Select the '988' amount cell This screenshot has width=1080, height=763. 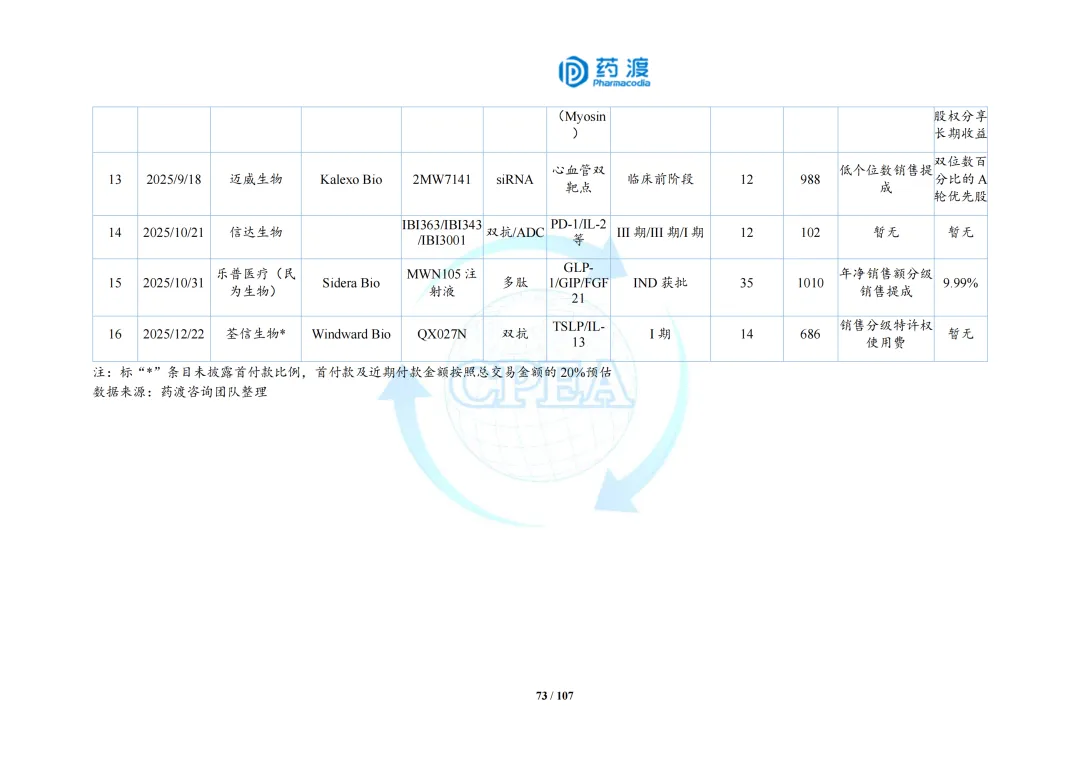810,184
